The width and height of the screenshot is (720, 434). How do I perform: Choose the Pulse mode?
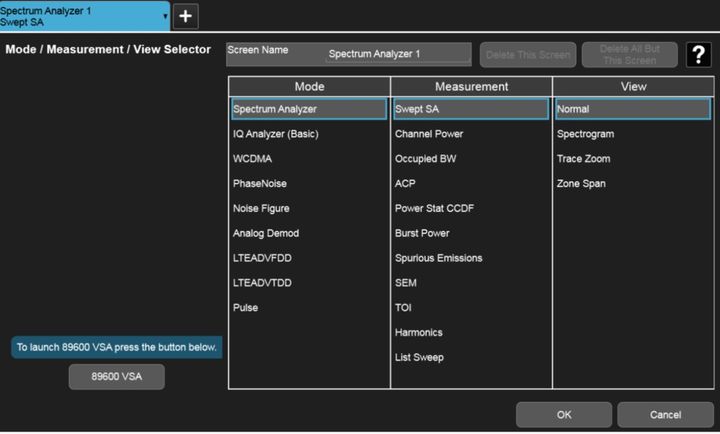tap(245, 308)
